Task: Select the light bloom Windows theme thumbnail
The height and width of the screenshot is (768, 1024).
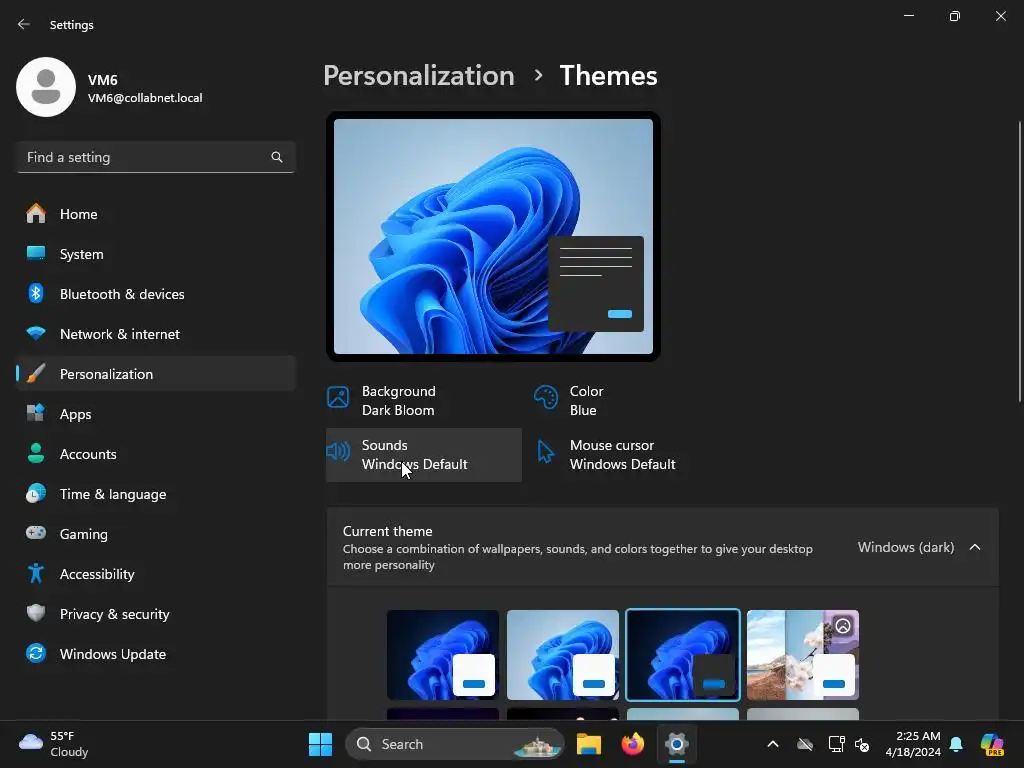Action: (563, 655)
